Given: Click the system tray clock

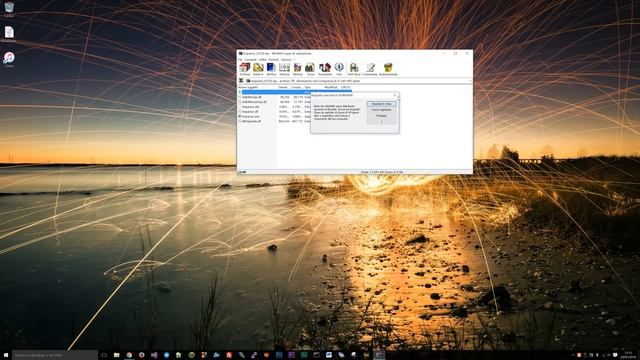Looking at the screenshot, I should point(628,355).
